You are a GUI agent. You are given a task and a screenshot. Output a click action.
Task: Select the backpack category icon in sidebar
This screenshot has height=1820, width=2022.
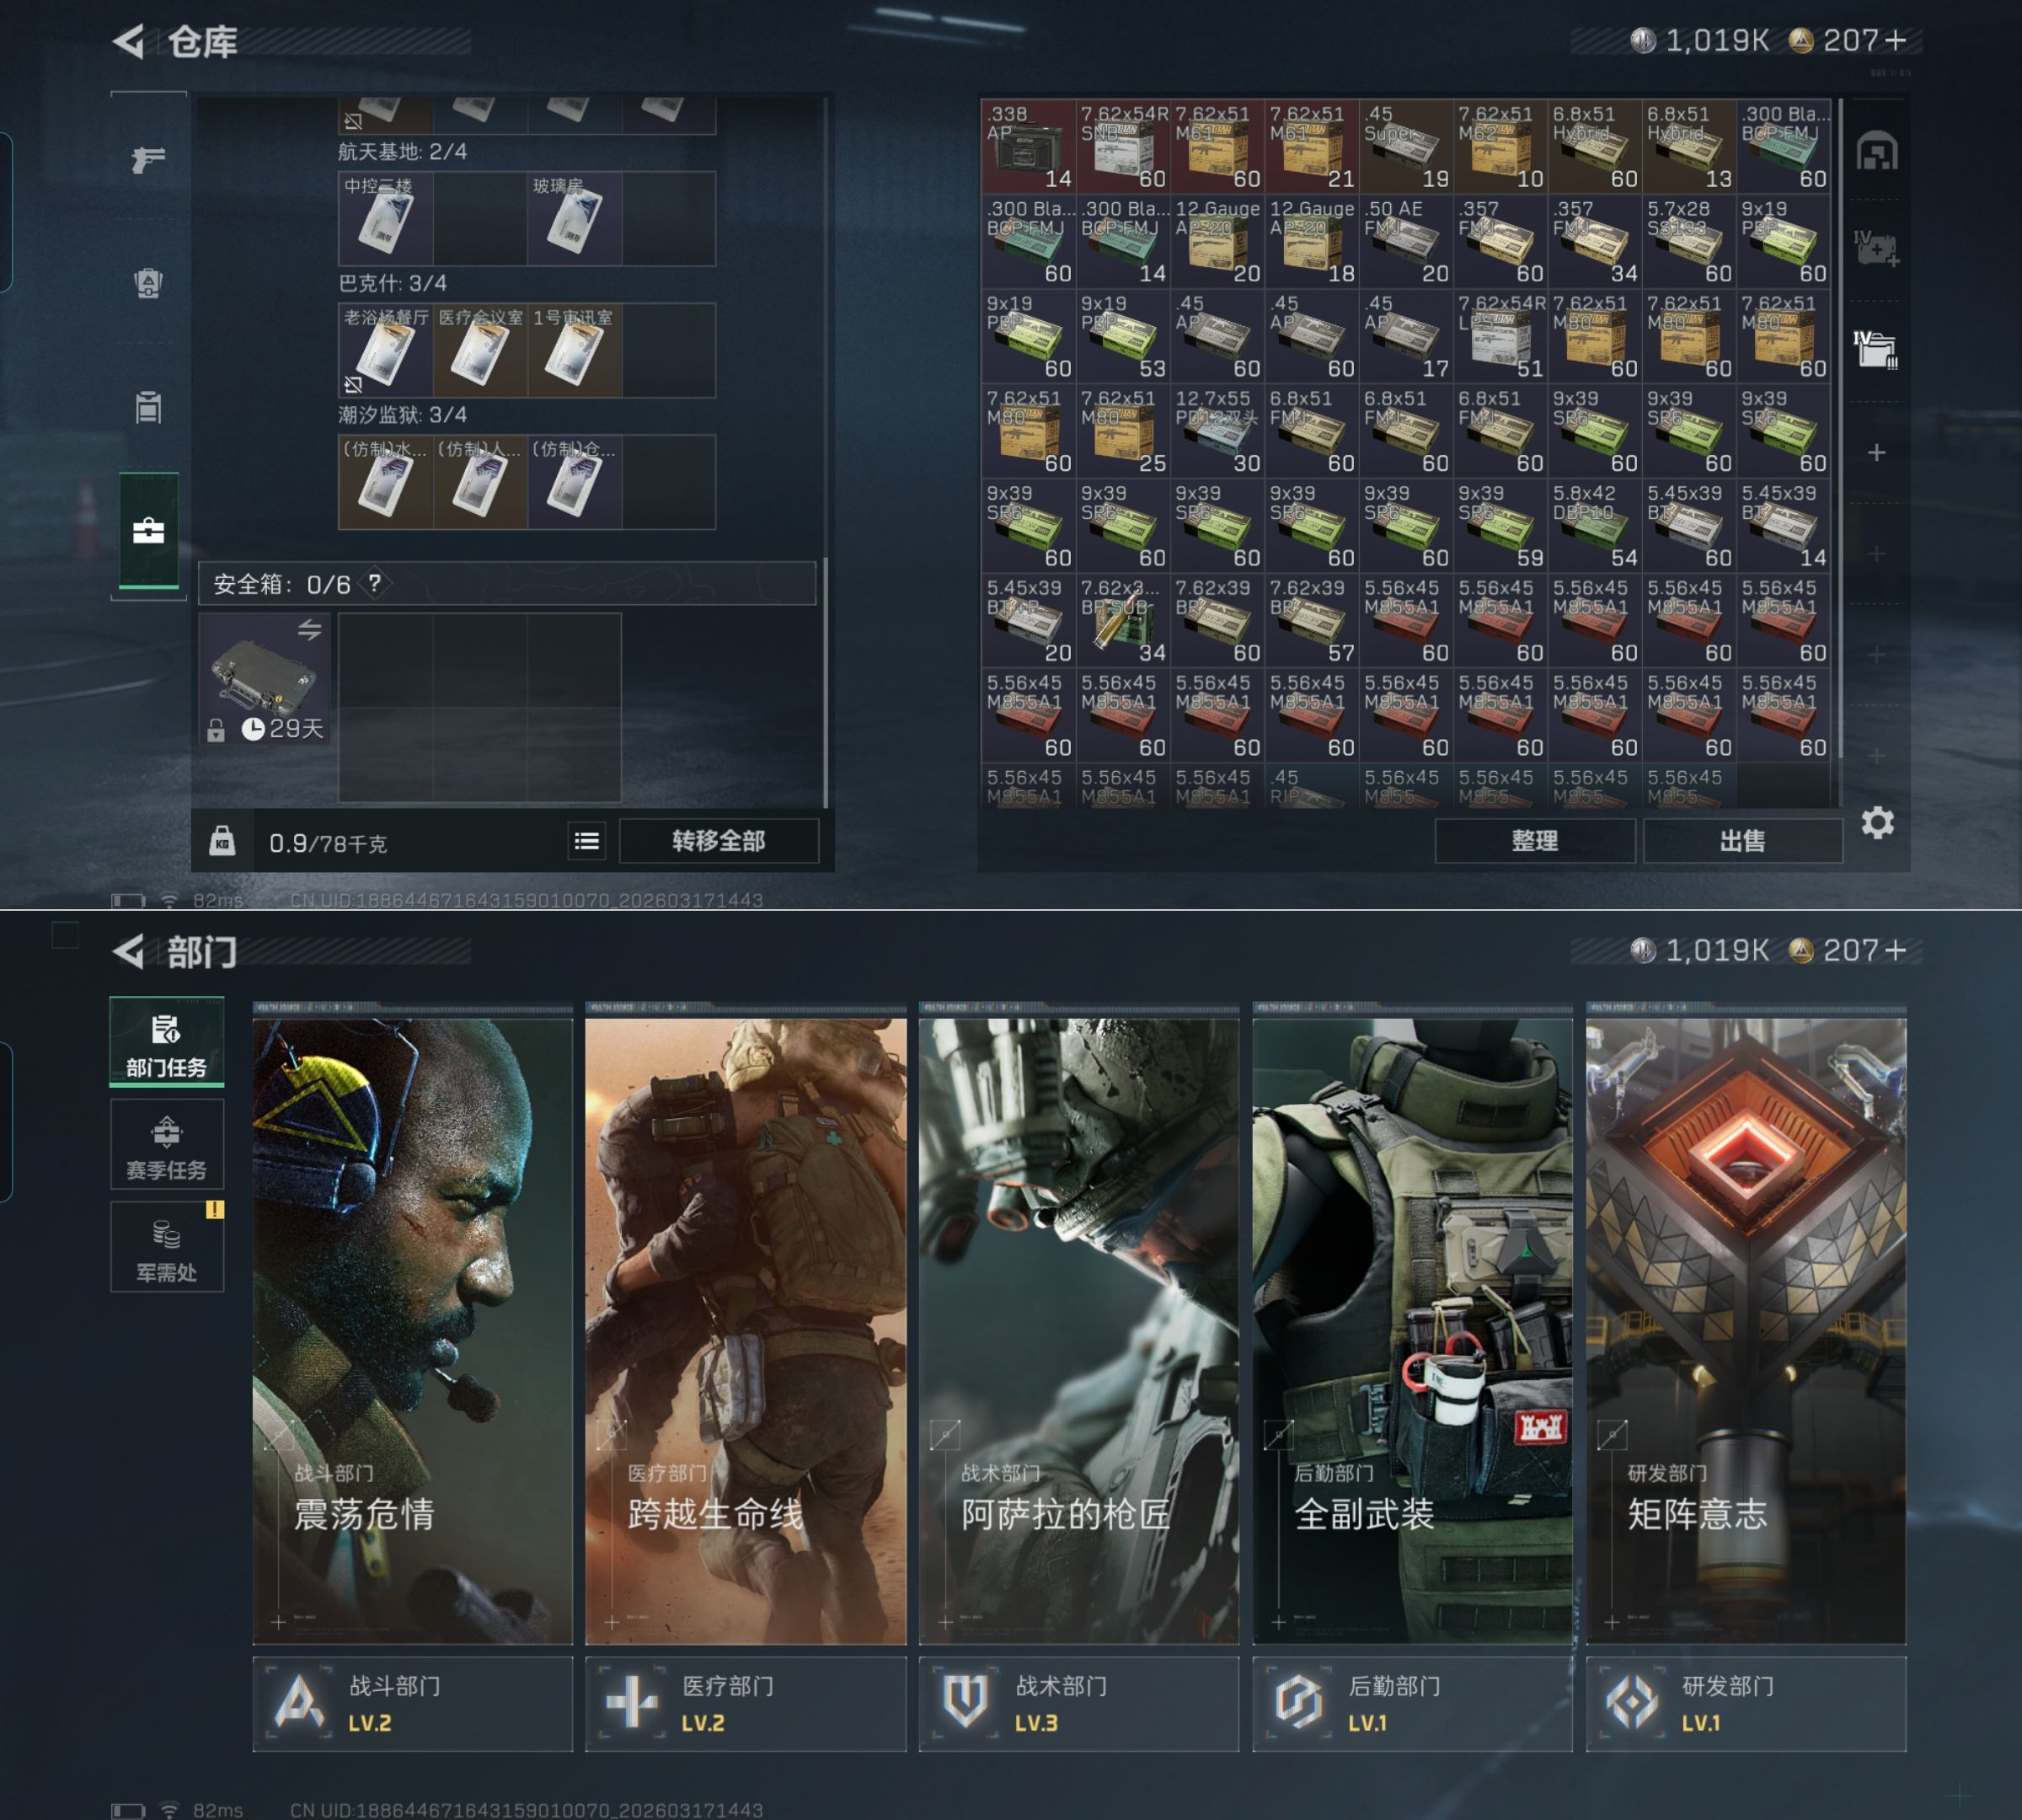(x=148, y=283)
